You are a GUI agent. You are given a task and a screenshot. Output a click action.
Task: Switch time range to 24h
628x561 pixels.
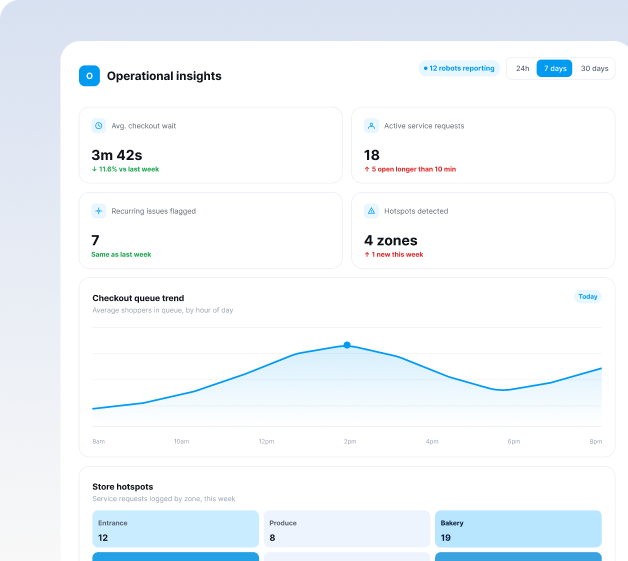click(x=522, y=68)
